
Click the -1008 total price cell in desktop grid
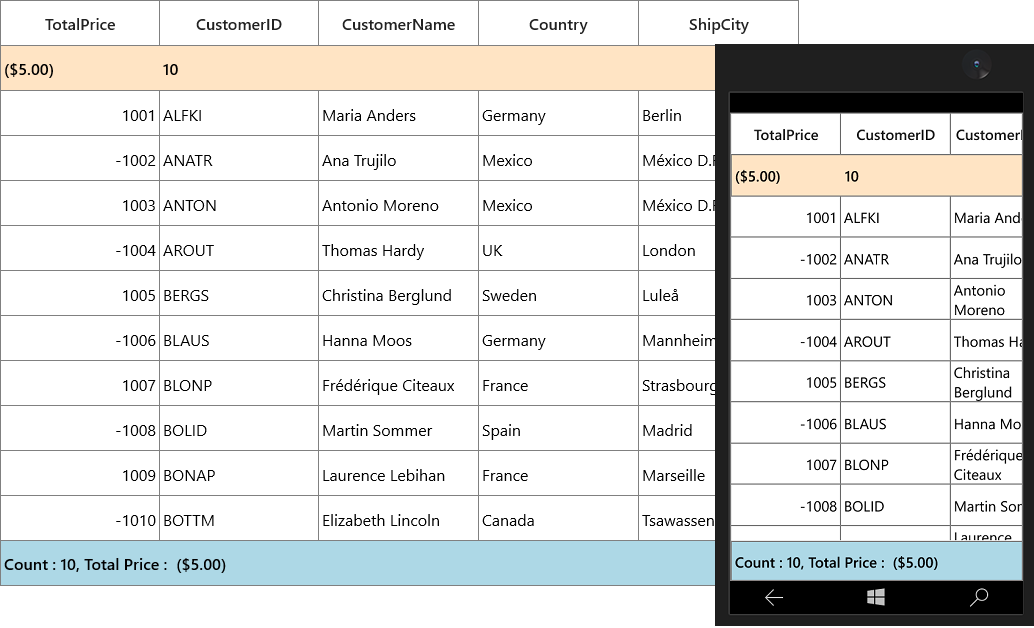80,429
